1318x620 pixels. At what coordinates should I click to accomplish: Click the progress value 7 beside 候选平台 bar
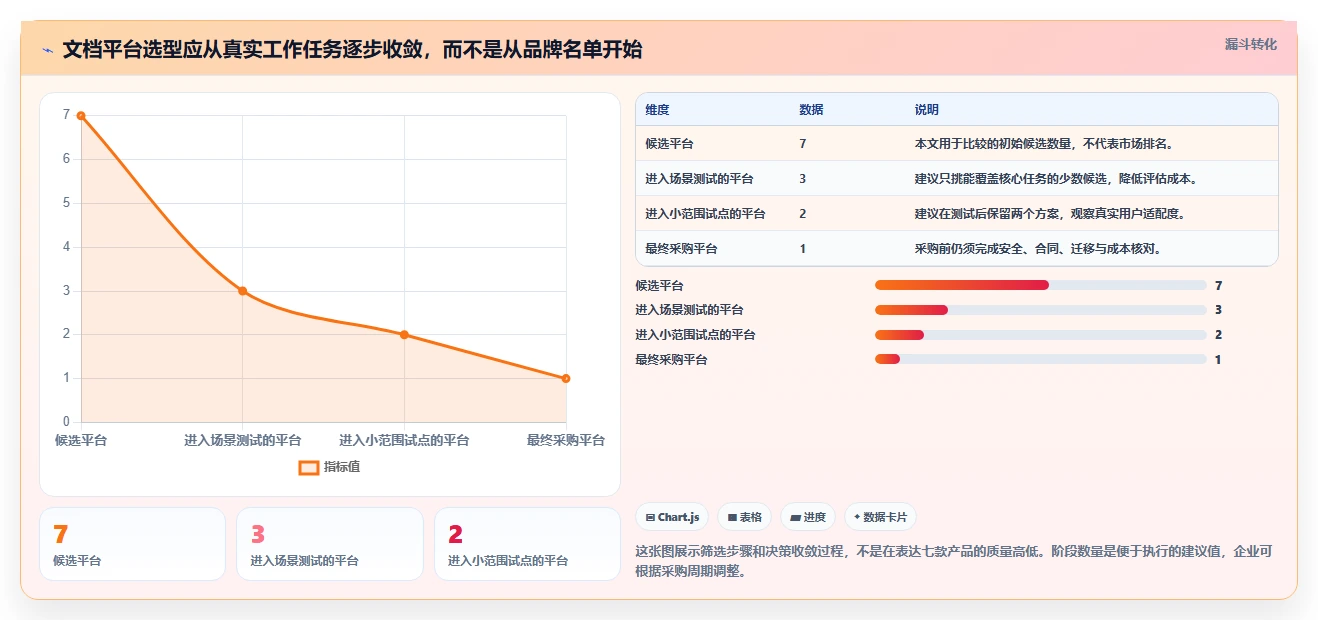(x=1218, y=286)
